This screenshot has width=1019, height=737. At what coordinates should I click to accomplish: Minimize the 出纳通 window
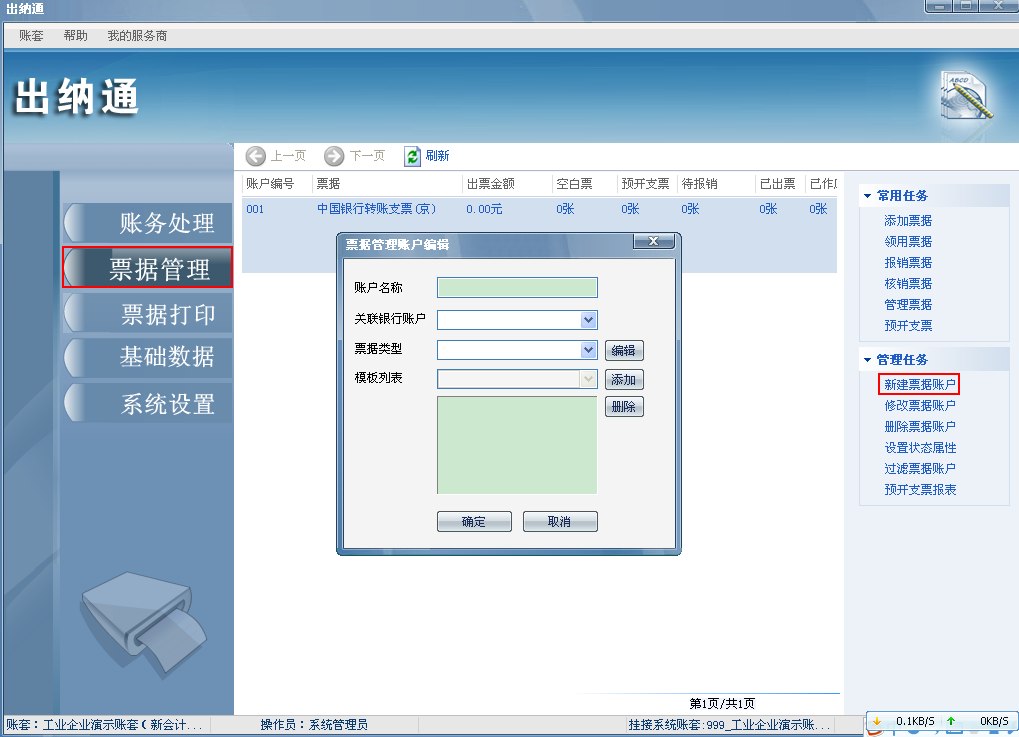click(x=939, y=6)
